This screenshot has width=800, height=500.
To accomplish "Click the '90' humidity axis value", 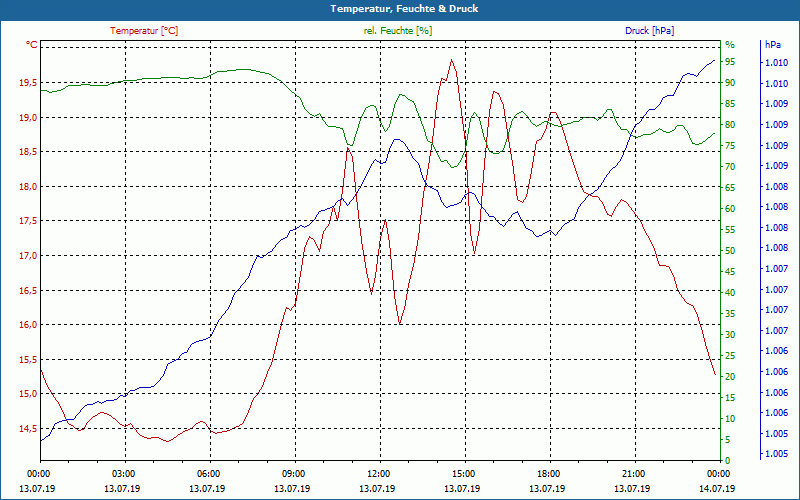I will point(730,83).
